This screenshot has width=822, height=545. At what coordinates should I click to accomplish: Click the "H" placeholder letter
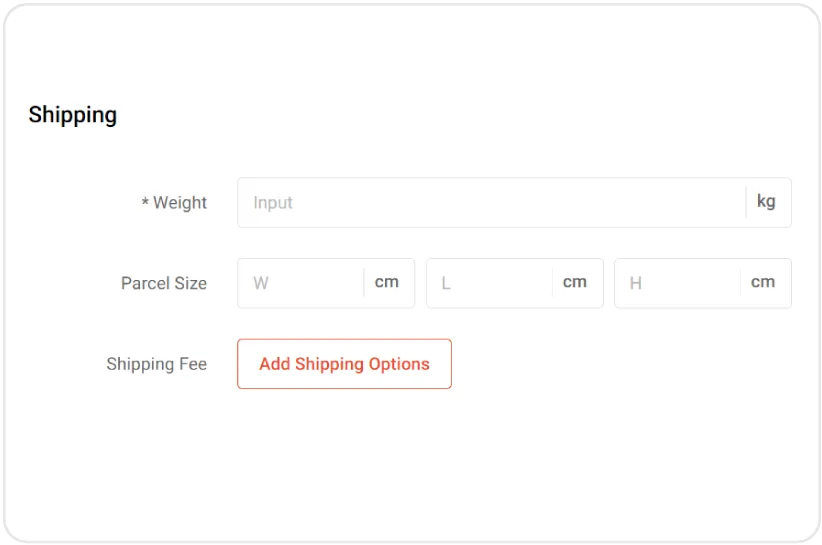pos(635,284)
